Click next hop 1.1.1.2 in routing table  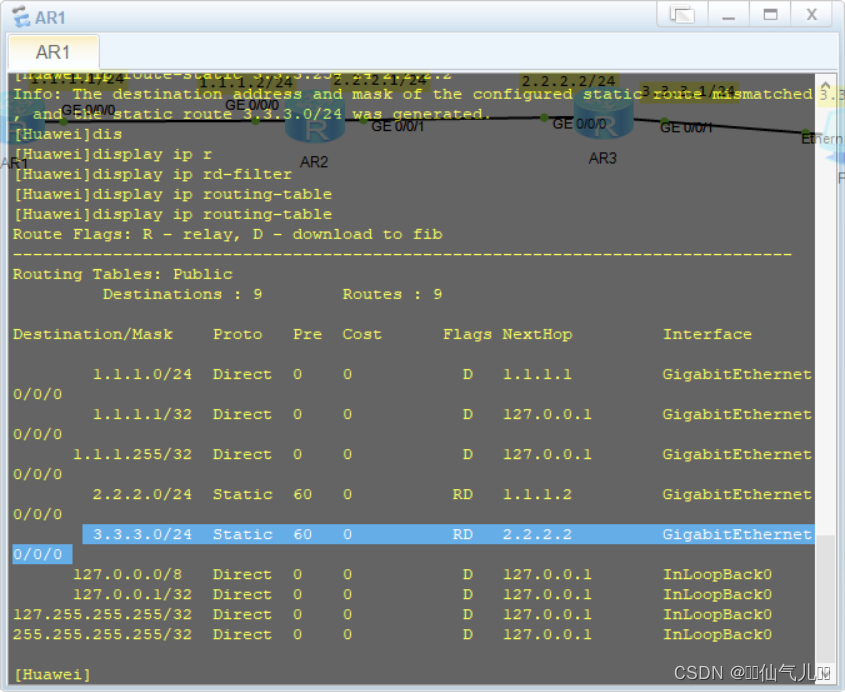537,494
